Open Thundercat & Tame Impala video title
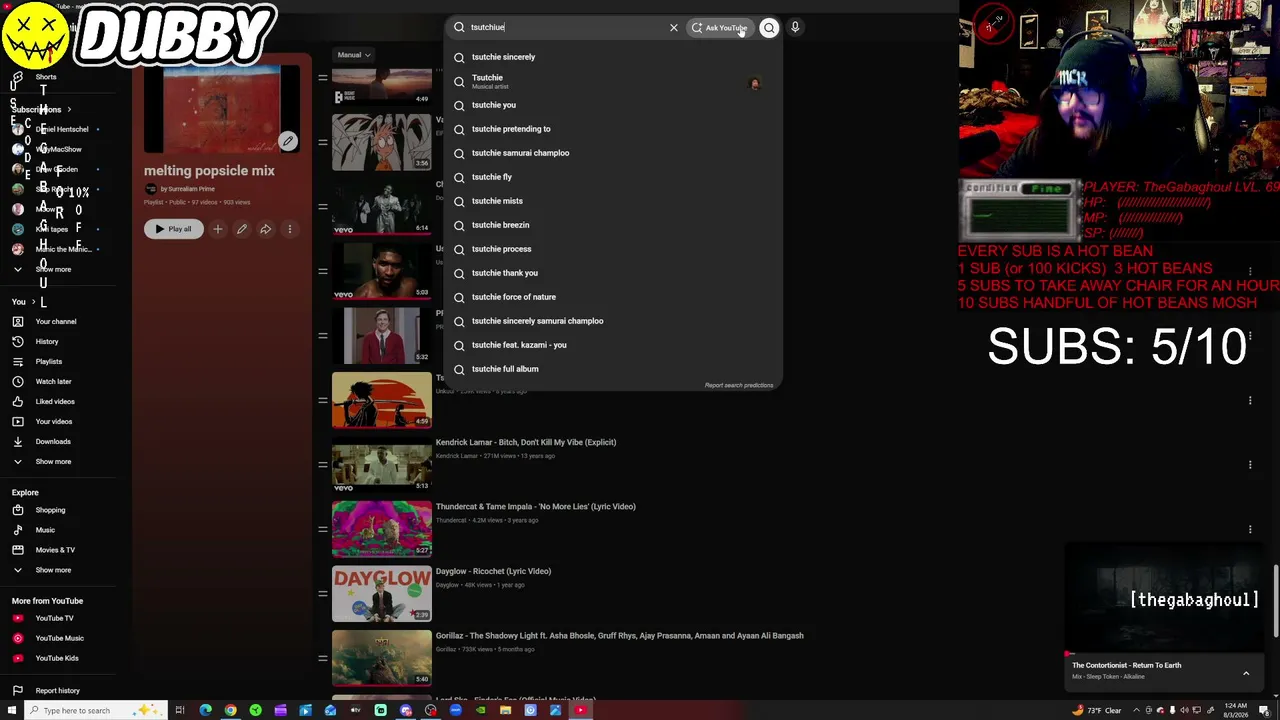This screenshot has width=1280, height=720. tap(536, 507)
